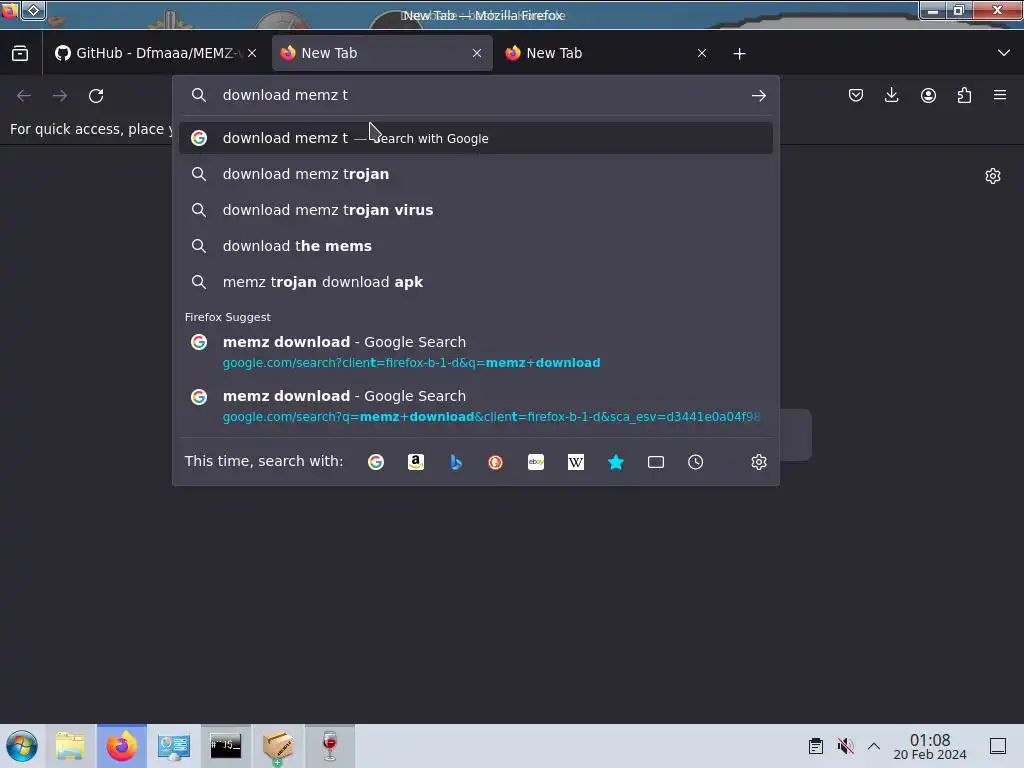Open memz download result with firefox-b-1-d&q URL
This screenshot has width=1024, height=768.
pyautogui.click(x=475, y=352)
